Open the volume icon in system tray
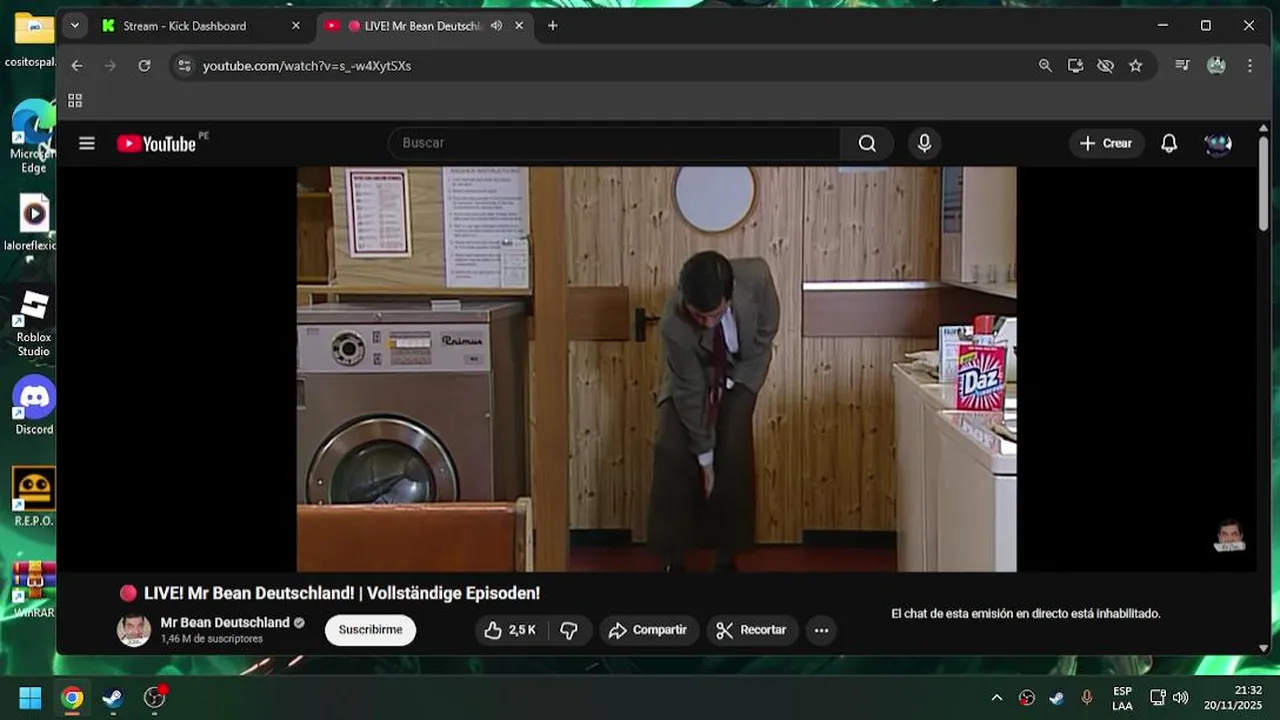This screenshot has width=1280, height=720. 1180,697
